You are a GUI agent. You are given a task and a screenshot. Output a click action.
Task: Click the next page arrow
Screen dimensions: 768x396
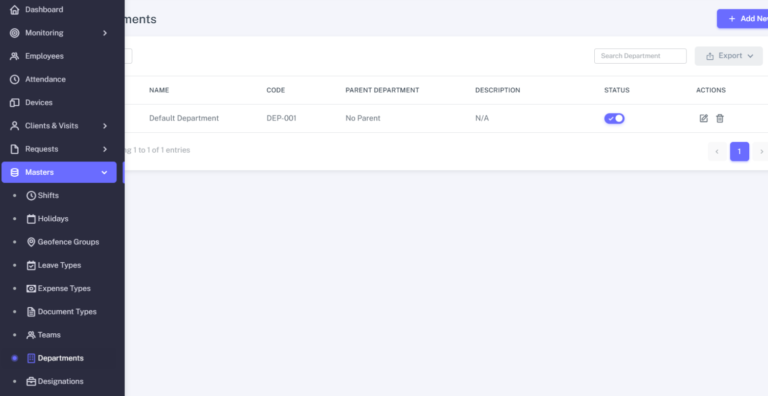(761, 151)
